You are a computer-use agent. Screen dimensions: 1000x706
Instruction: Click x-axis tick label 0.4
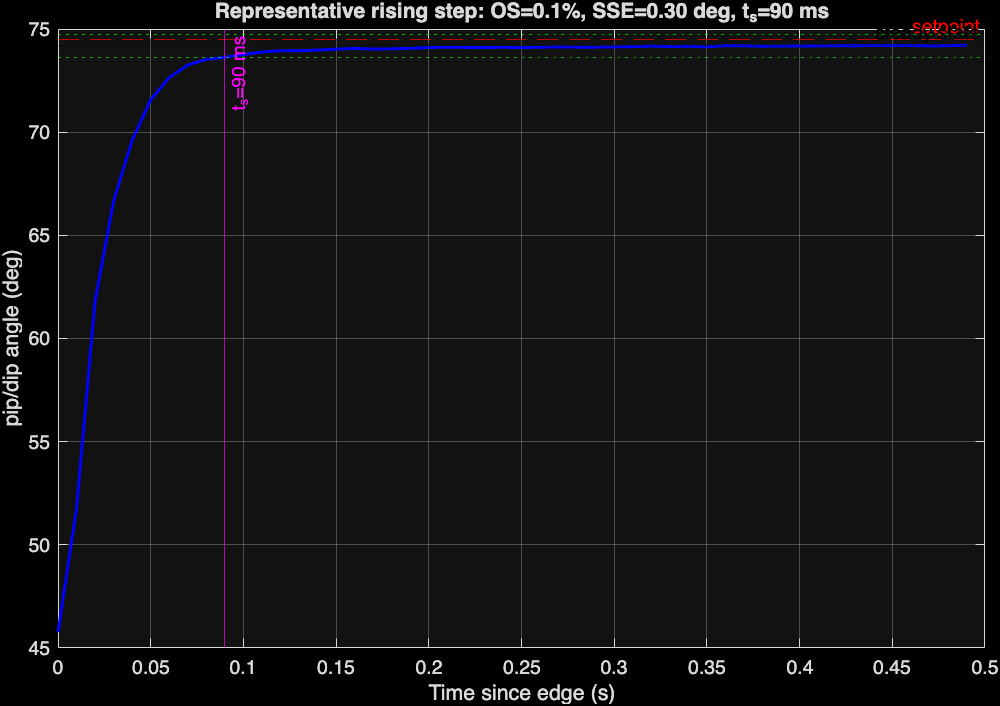point(799,668)
